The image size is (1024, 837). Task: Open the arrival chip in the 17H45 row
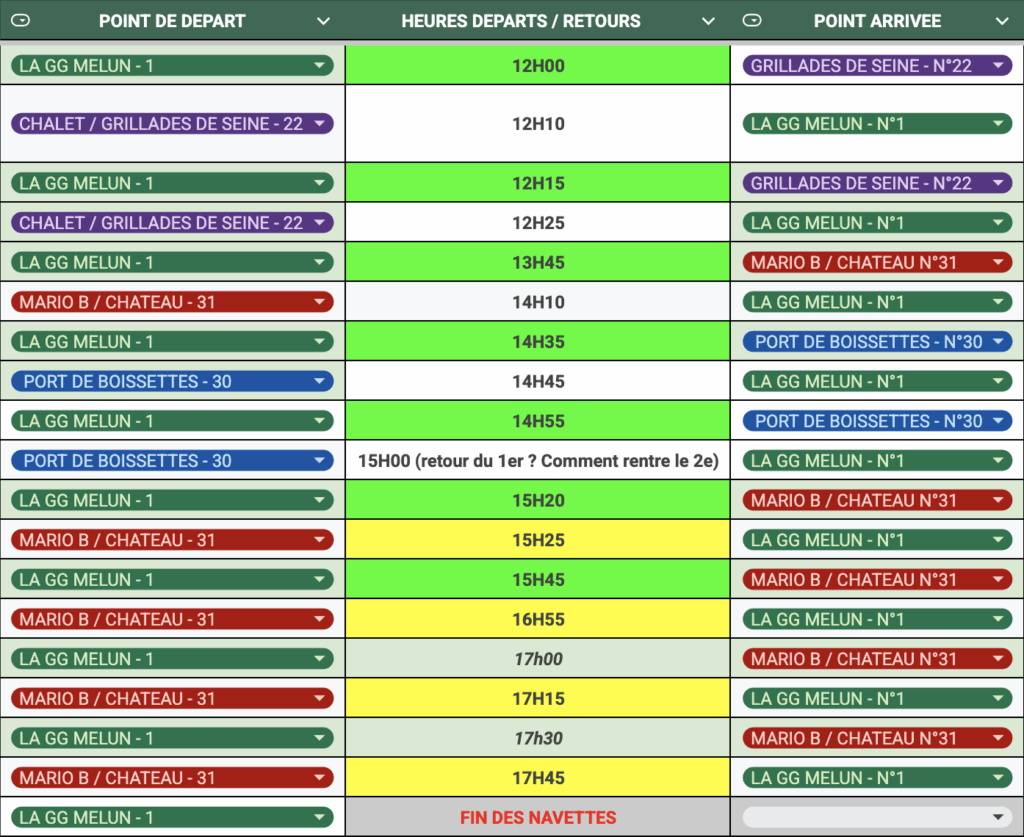click(x=877, y=778)
